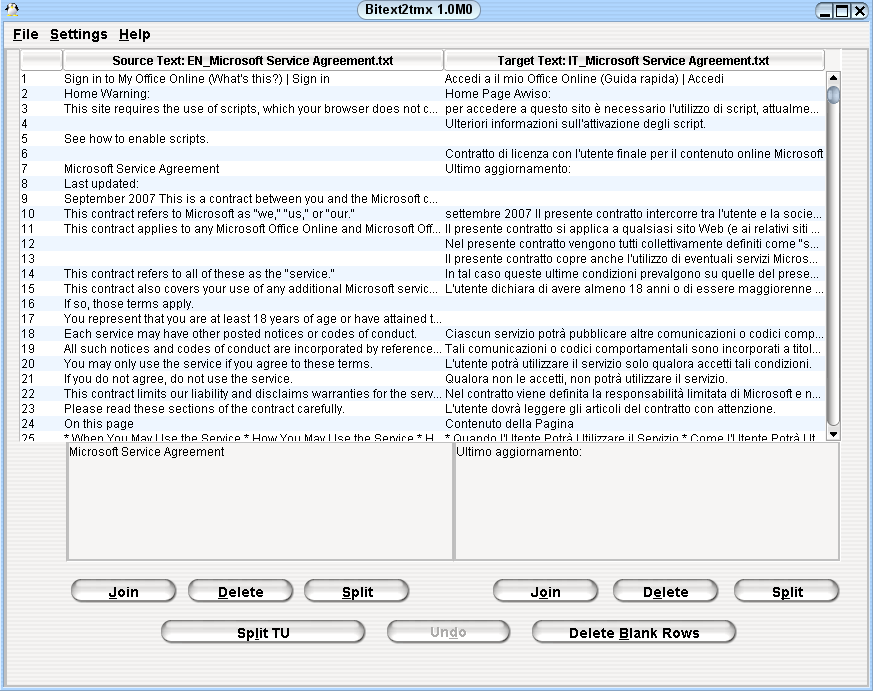Select target cell "L'utente dovrà leggere gli articoli…"
The height and width of the screenshot is (691, 873).
pos(634,409)
